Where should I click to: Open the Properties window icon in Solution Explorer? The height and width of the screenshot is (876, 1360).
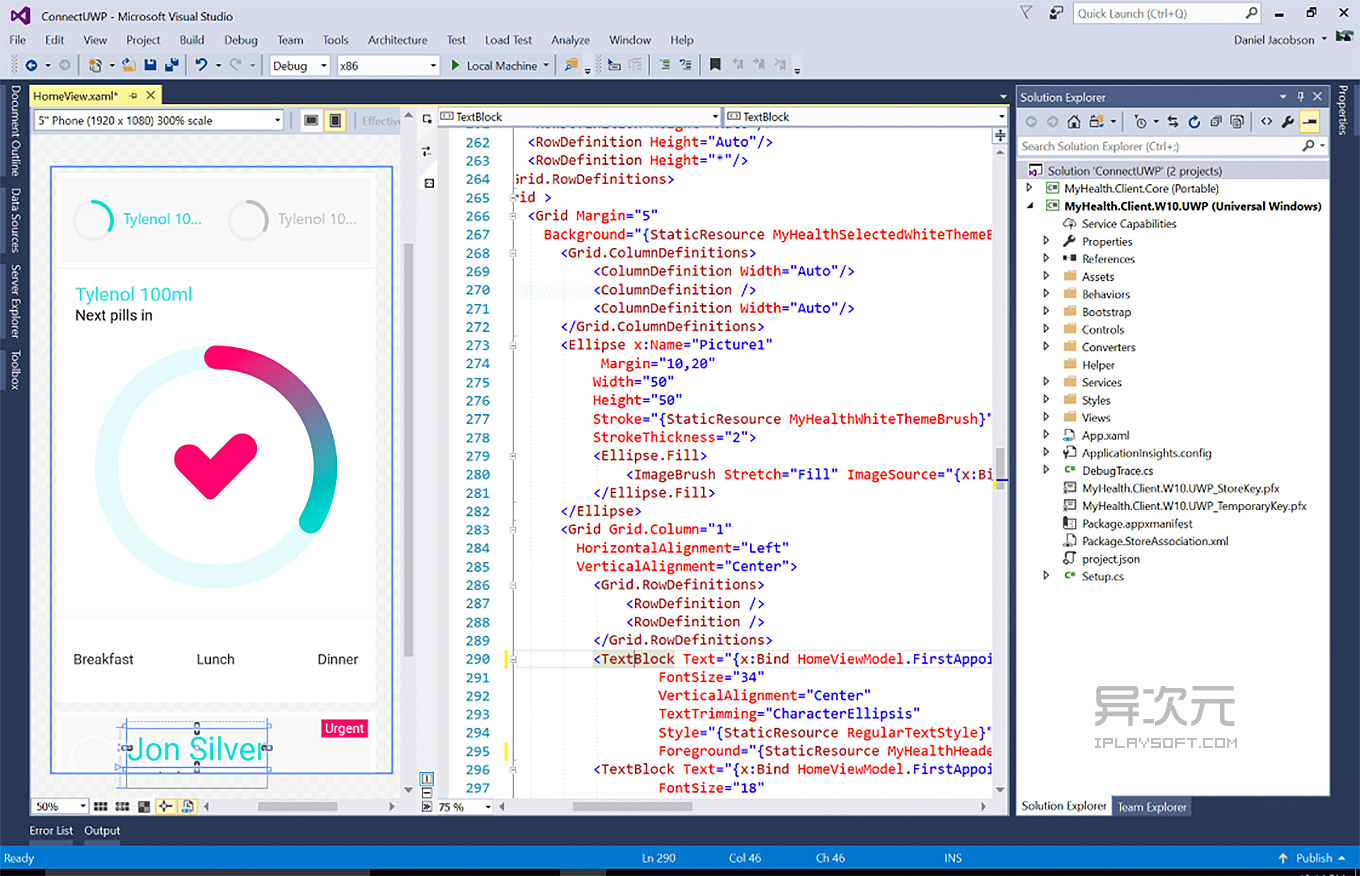(x=1287, y=121)
